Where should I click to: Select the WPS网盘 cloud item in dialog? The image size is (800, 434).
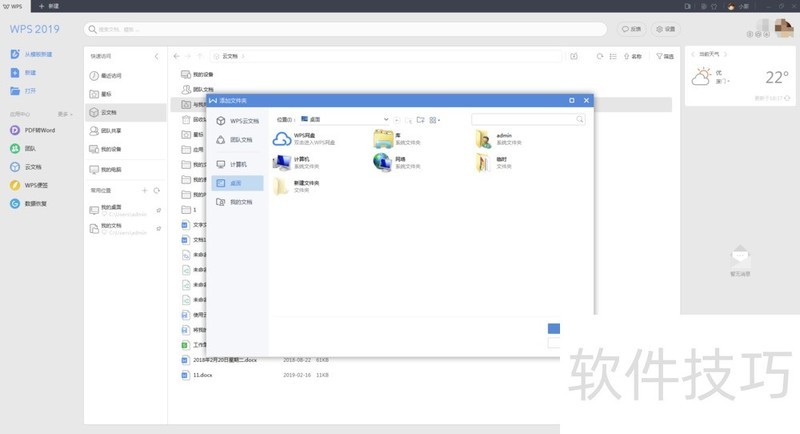[x=303, y=139]
